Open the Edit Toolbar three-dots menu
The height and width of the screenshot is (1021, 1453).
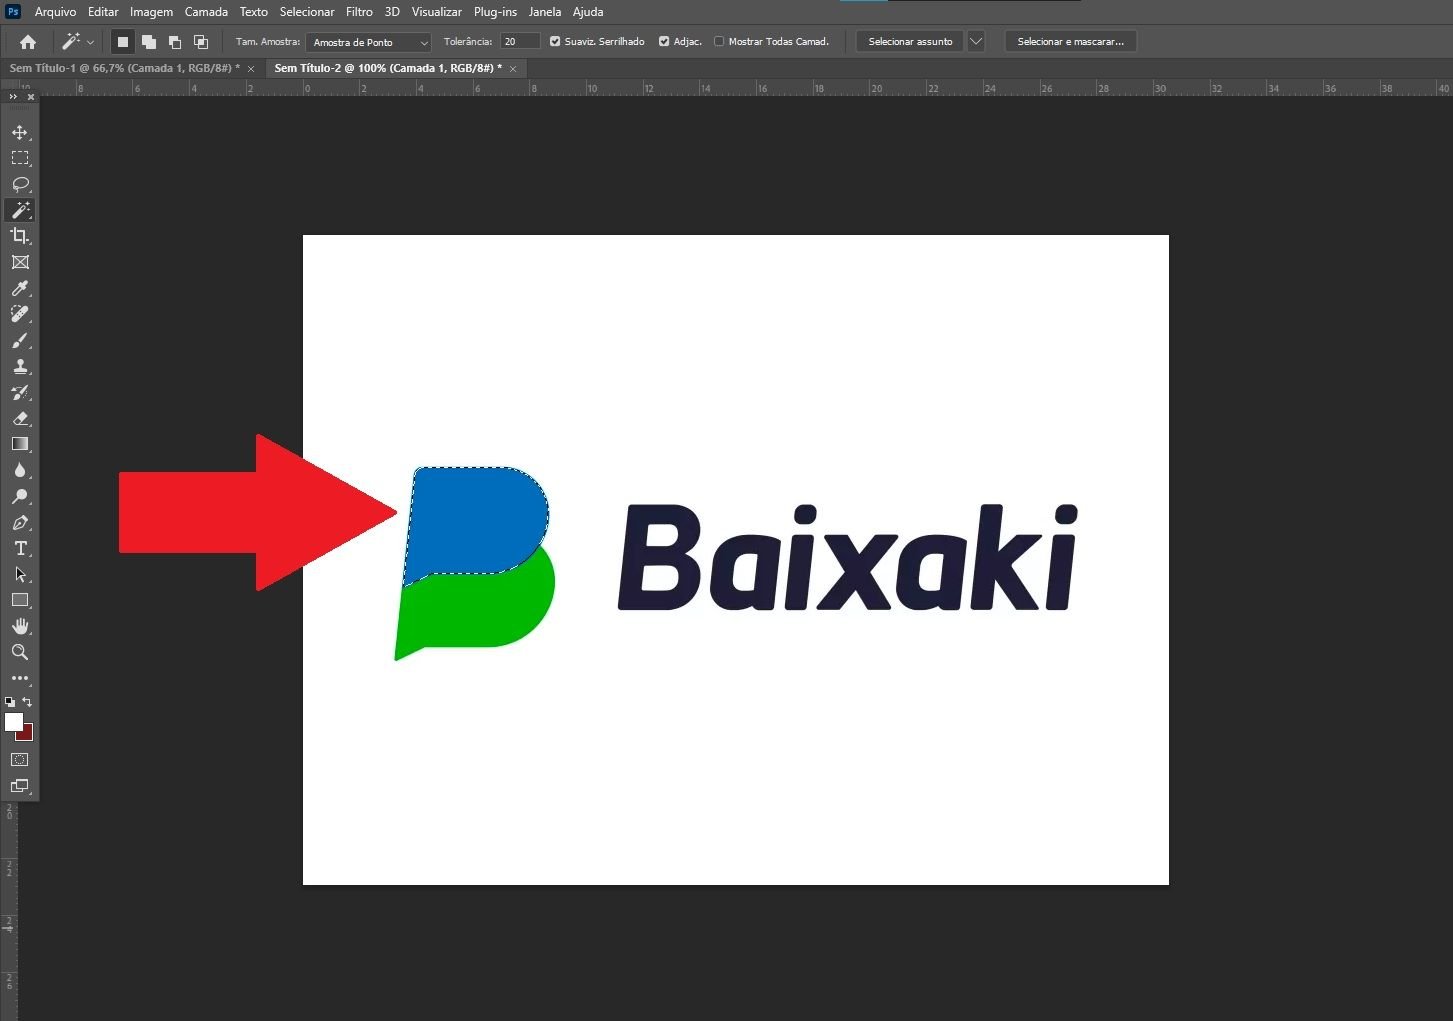click(20, 678)
